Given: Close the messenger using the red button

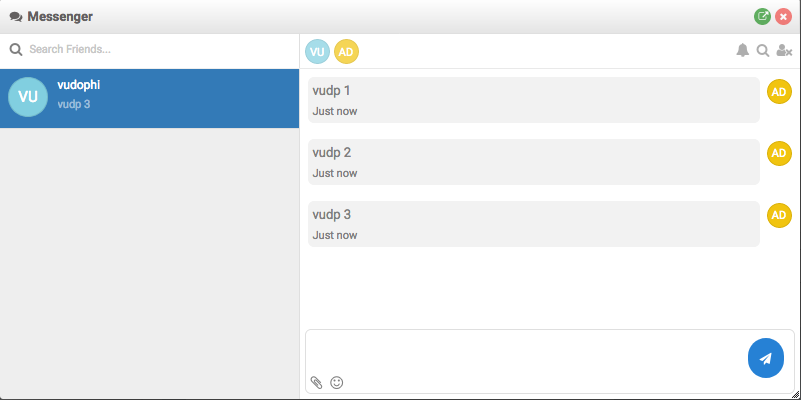Looking at the screenshot, I should pos(783,16).
